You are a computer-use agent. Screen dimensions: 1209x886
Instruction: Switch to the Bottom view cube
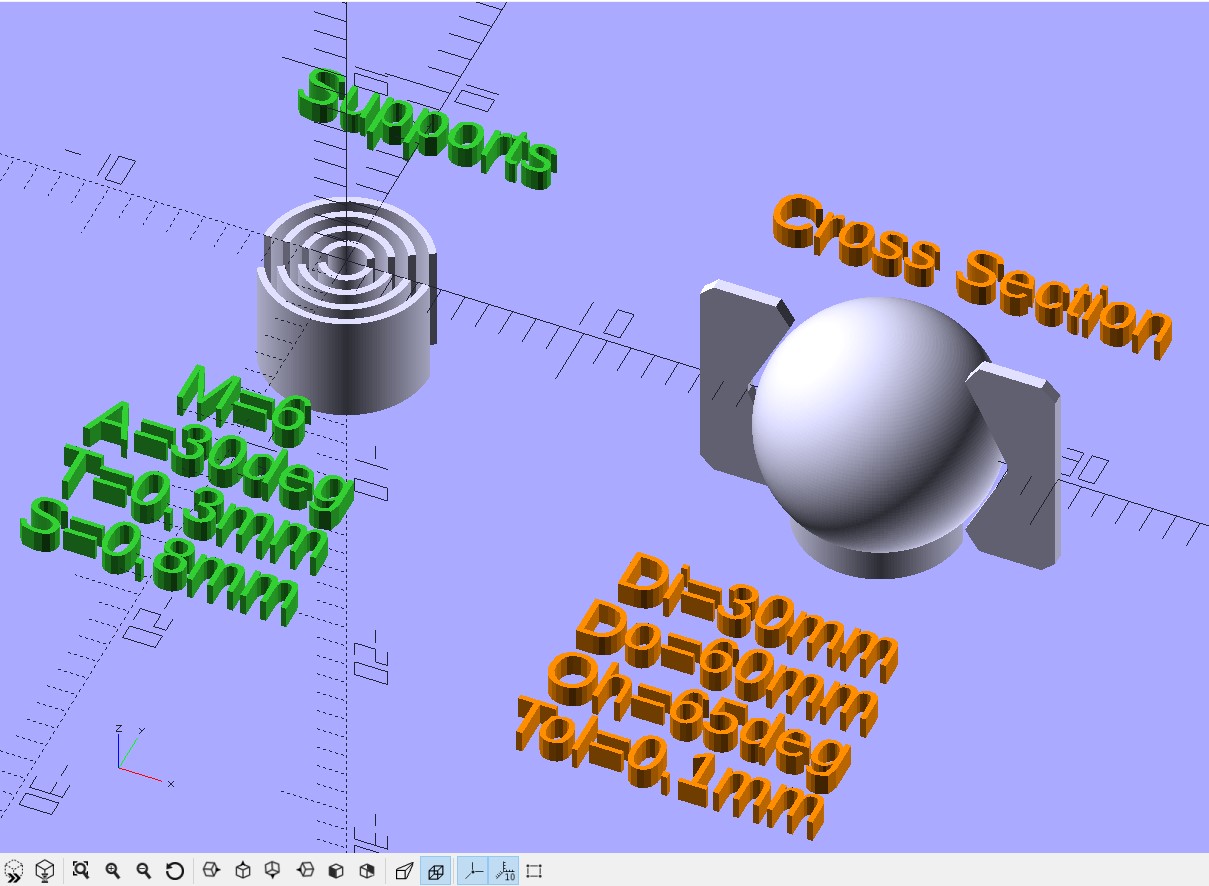(272, 871)
